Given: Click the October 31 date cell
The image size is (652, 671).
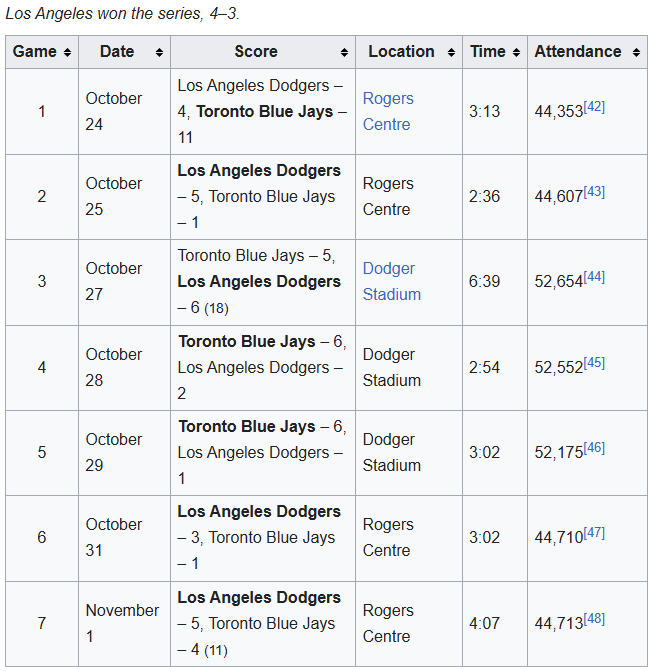Looking at the screenshot, I should pyautogui.click(x=114, y=537).
